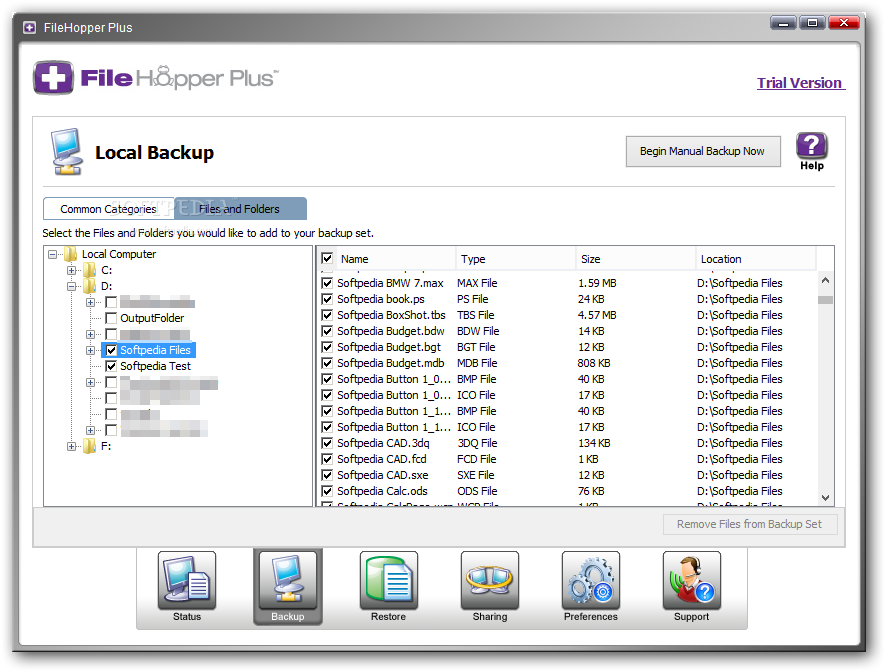Expand the Softpedia Files folder node
The width and height of the screenshot is (886, 672).
(x=90, y=350)
